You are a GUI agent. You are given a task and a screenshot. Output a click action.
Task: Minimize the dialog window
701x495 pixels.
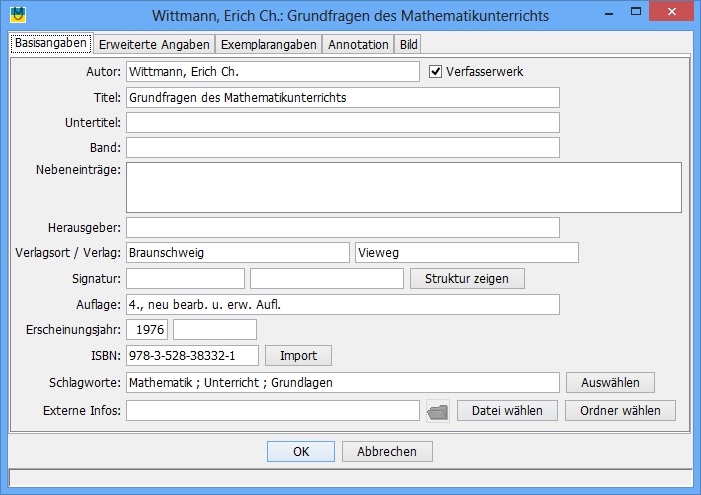(608, 13)
